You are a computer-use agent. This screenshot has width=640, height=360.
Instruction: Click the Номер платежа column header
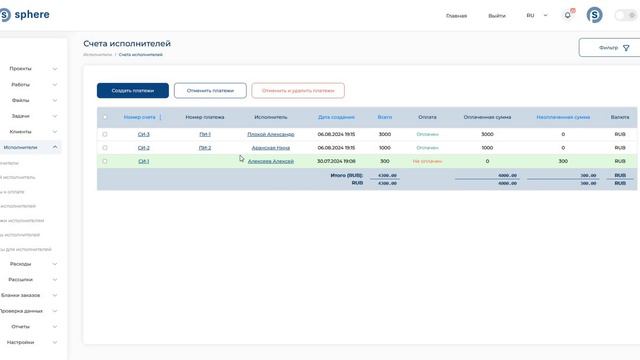coord(205,117)
